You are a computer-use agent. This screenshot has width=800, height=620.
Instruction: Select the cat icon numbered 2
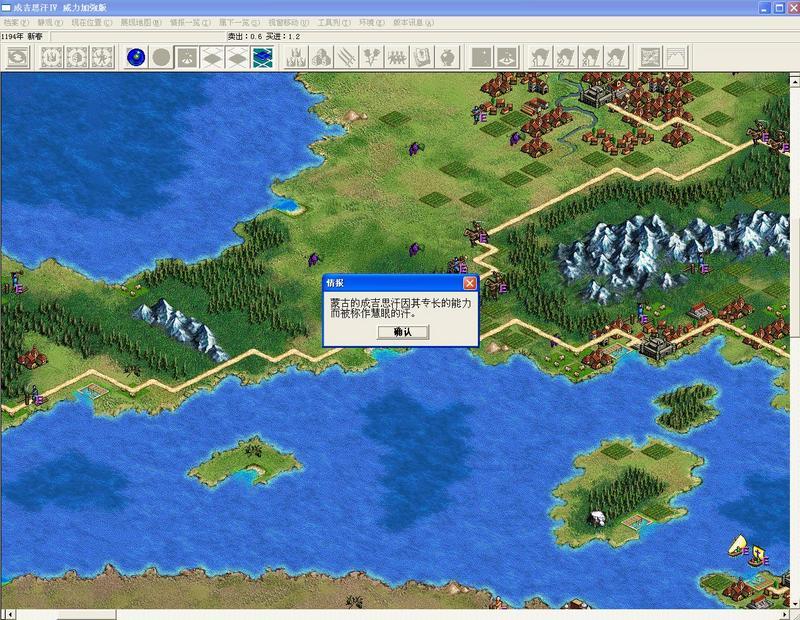(x=566, y=57)
